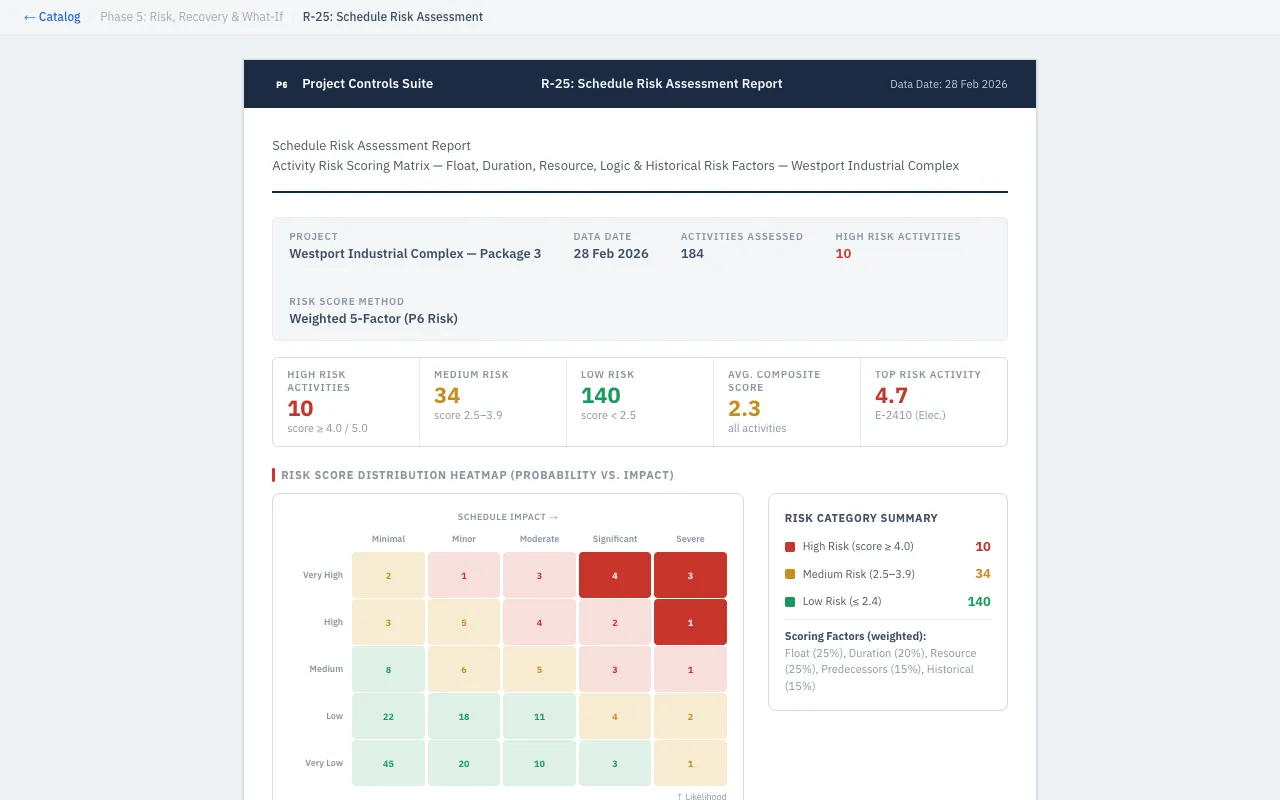
Task: Open the High Risk Activities KPI card
Action: coord(345,401)
